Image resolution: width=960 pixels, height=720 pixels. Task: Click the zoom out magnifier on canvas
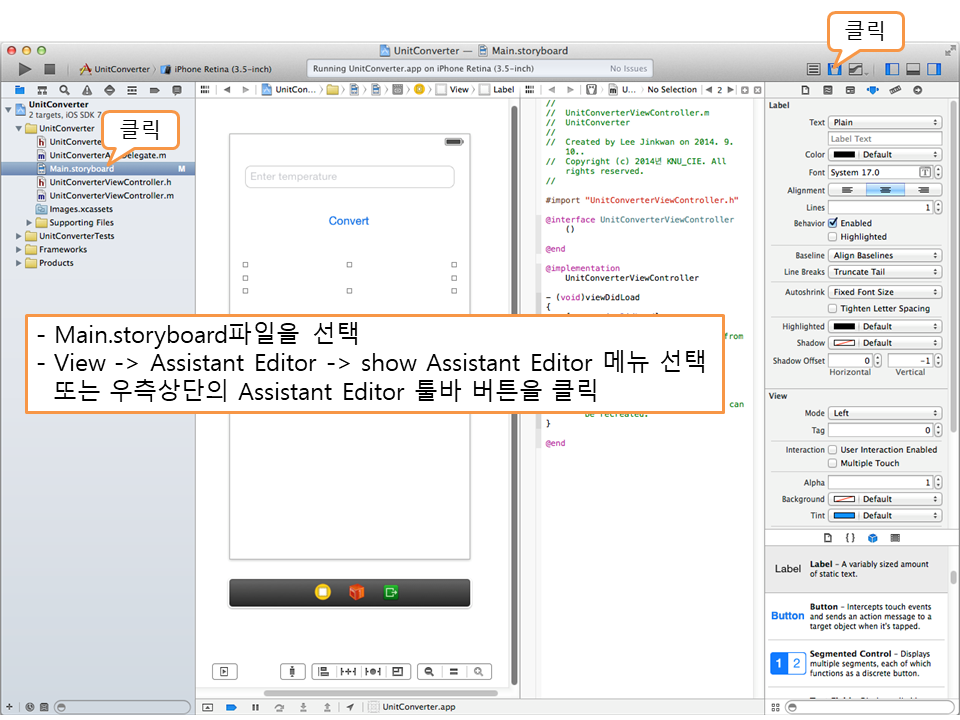pyautogui.click(x=429, y=672)
